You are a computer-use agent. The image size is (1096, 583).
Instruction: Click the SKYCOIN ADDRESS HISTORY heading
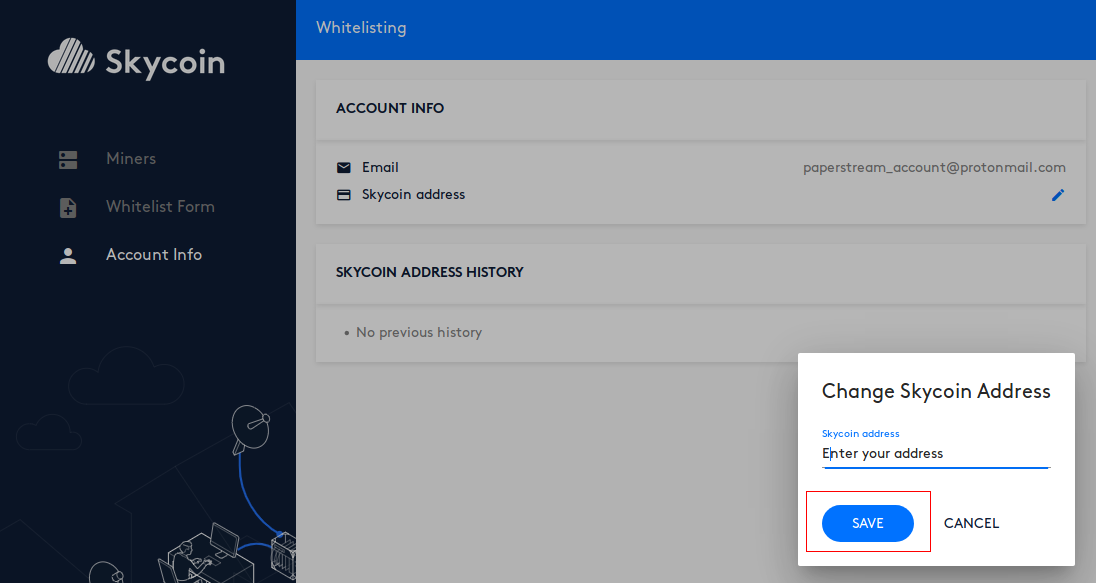tap(429, 273)
